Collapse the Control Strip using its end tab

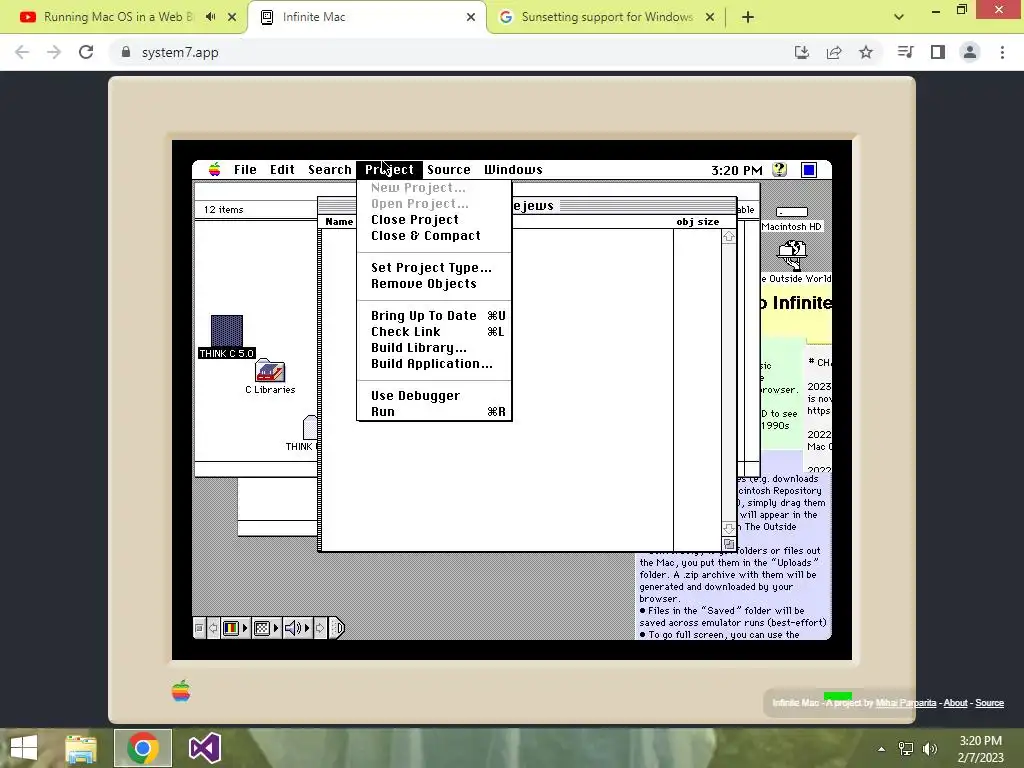click(x=336, y=628)
